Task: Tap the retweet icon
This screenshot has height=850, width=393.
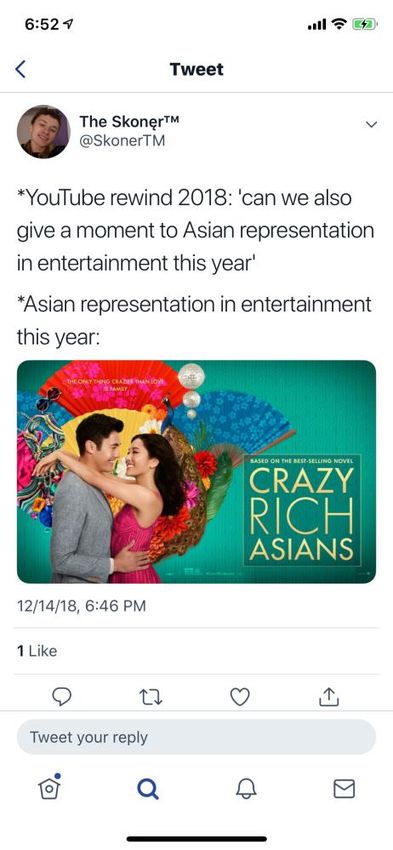Action: (149, 697)
